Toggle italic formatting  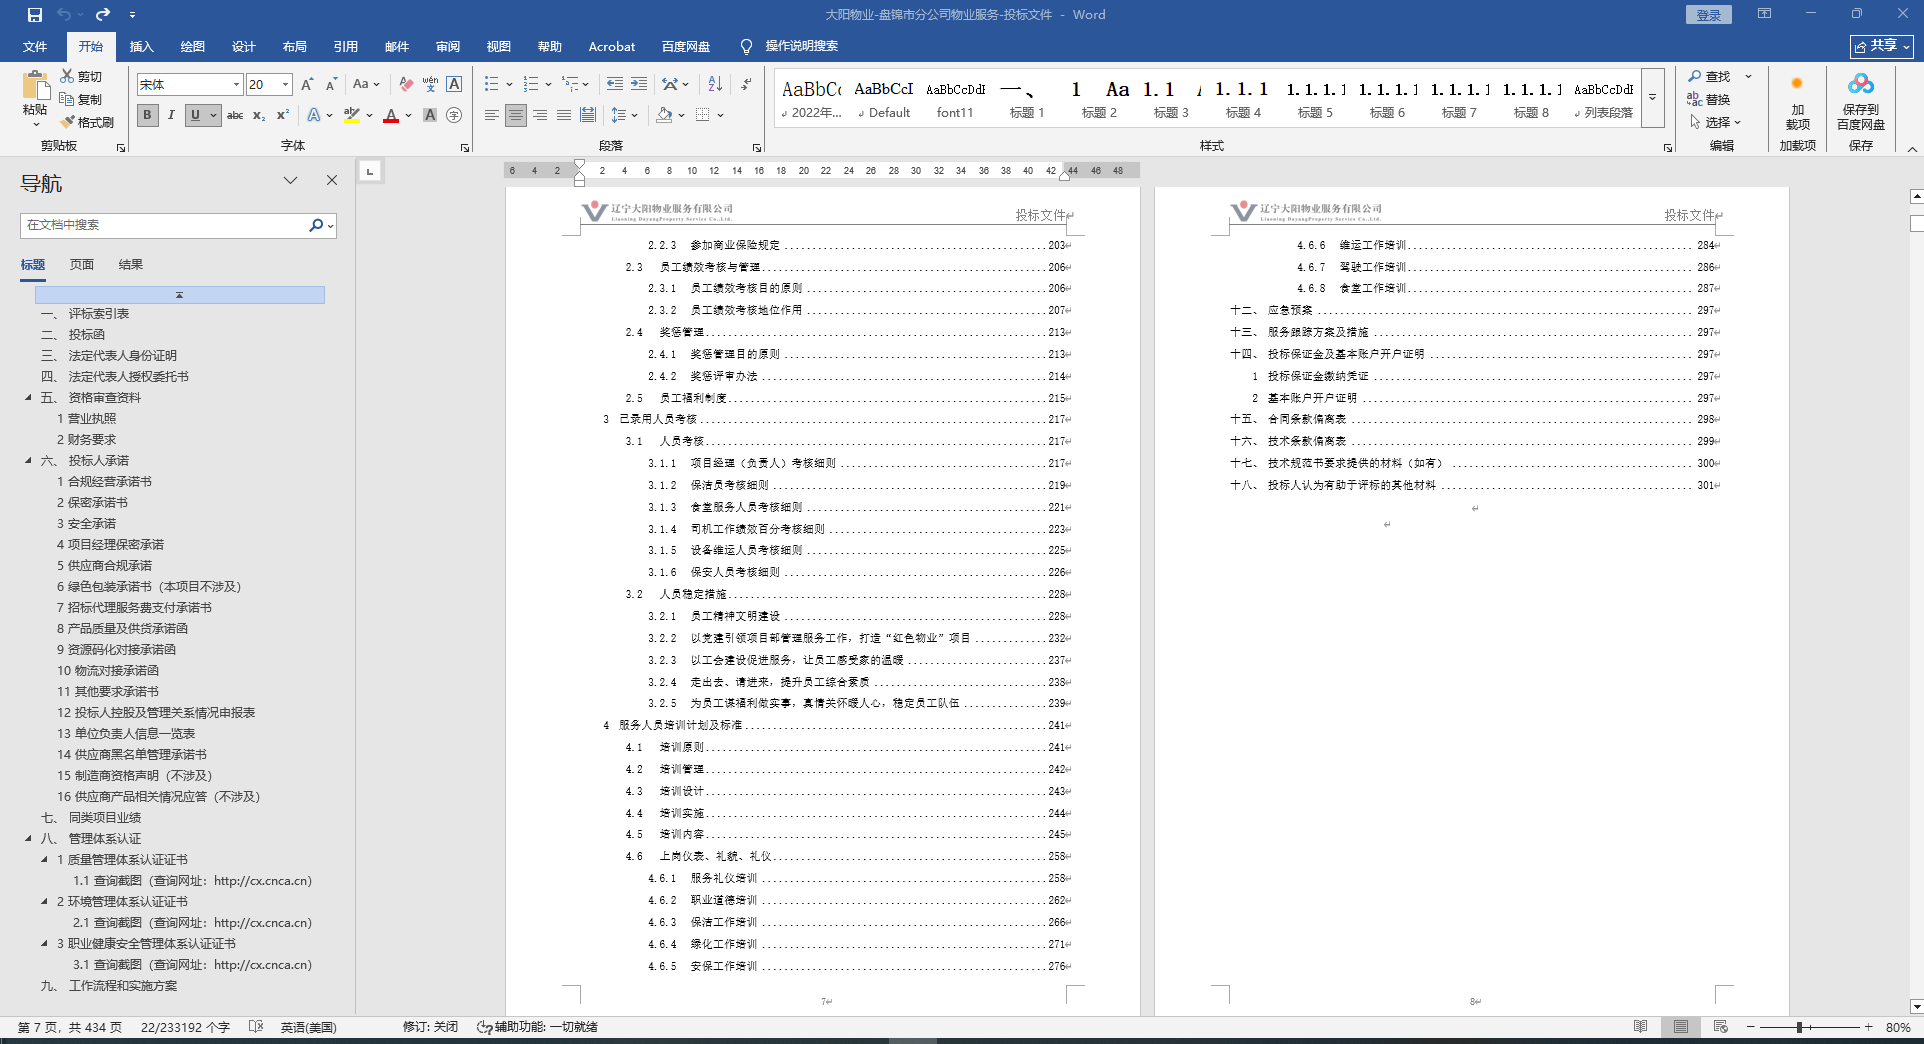coord(171,115)
